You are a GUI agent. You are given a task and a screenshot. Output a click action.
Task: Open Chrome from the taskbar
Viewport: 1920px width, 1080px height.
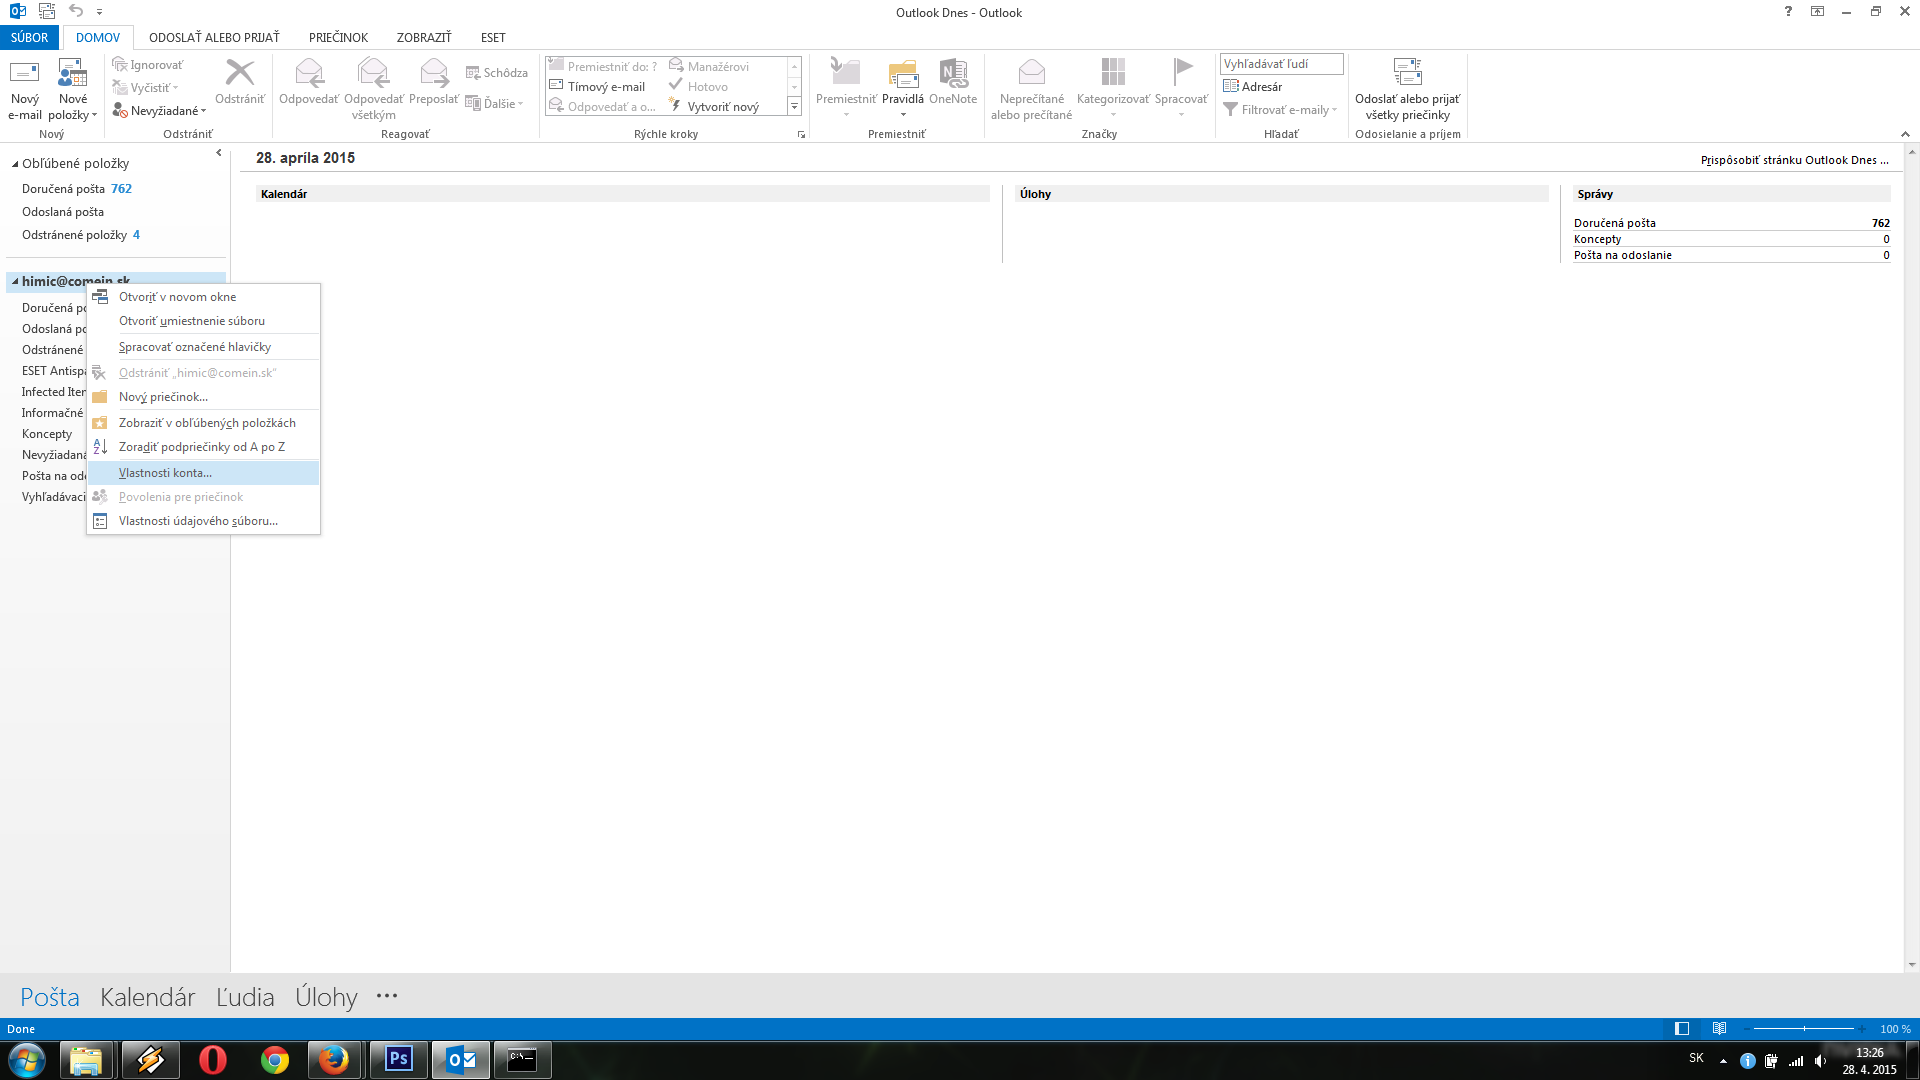pyautogui.click(x=274, y=1060)
